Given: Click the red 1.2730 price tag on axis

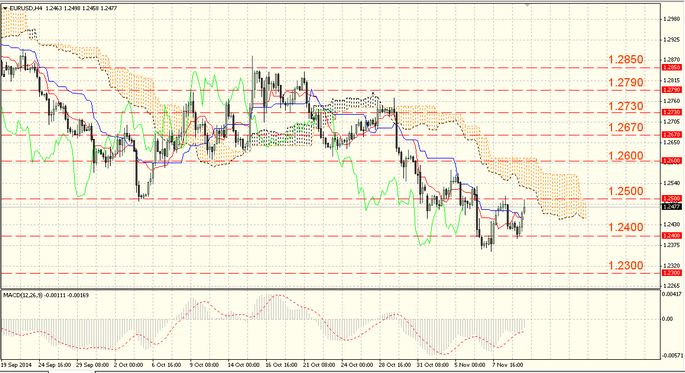Looking at the screenshot, I should click(x=672, y=112).
